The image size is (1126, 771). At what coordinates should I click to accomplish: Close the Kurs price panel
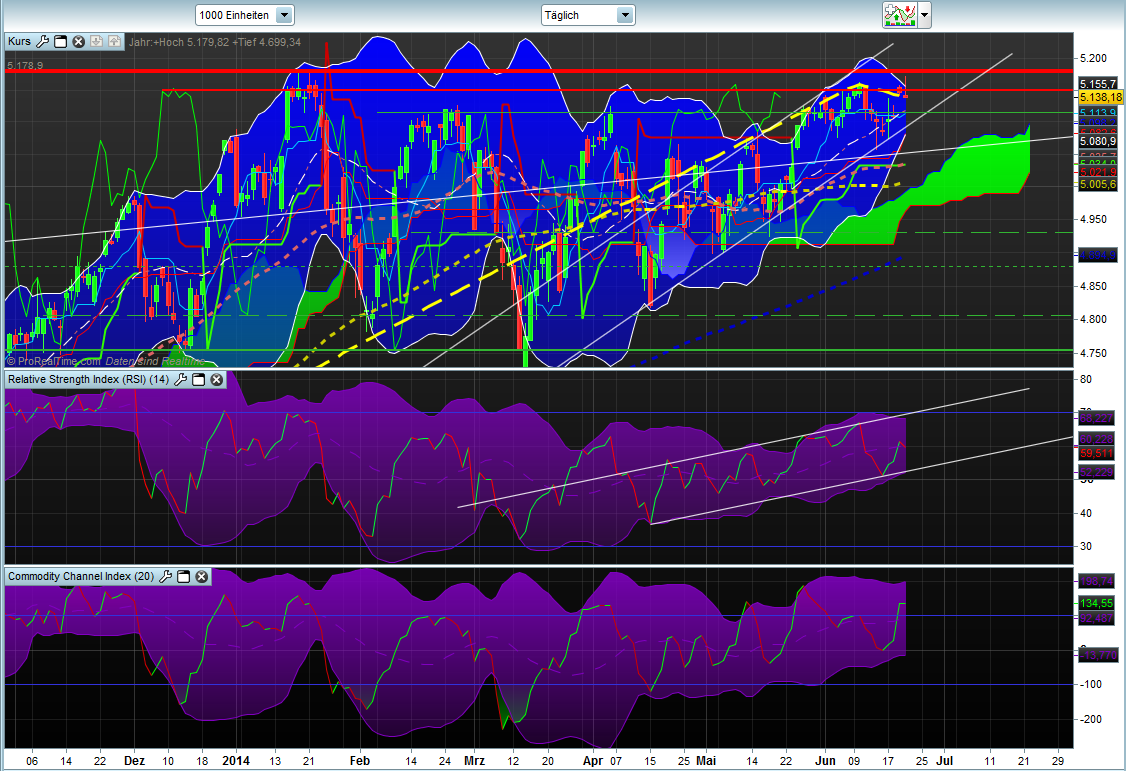click(x=78, y=42)
